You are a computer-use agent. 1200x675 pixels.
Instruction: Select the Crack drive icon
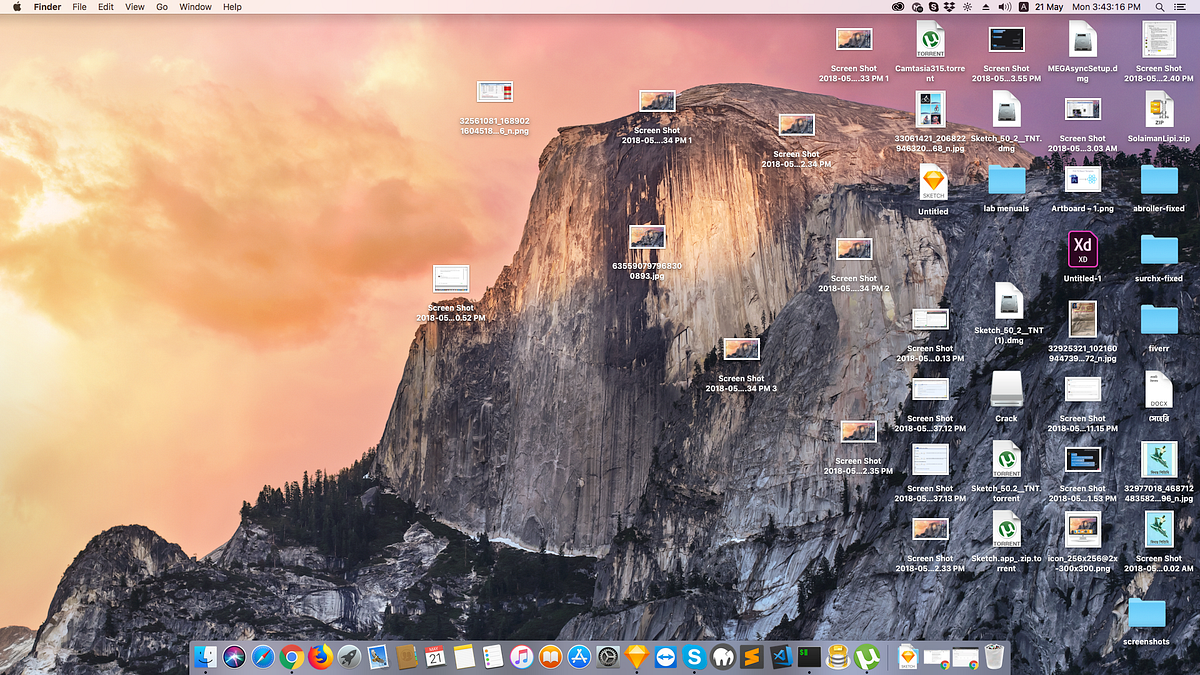1007,390
